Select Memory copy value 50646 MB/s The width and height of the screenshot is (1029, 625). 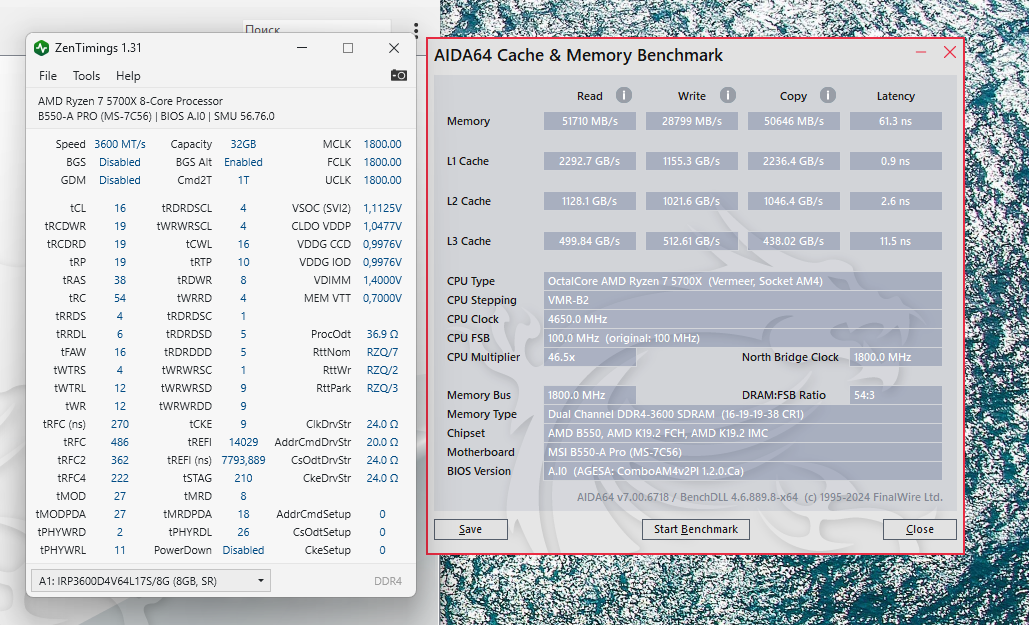[793, 121]
